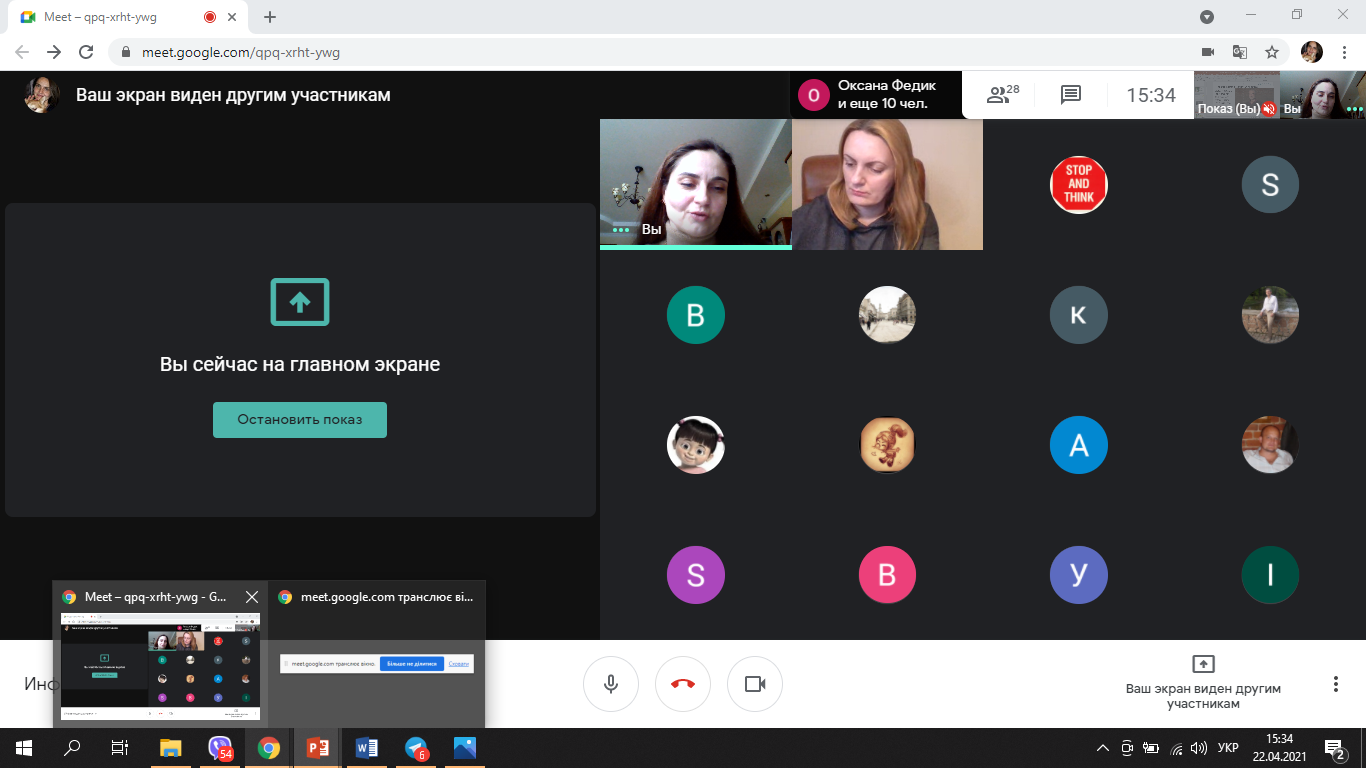Image resolution: width=1366 pixels, height=768 pixels.
Task: Switch the УКР keyboard language indicator
Action: click(x=1229, y=748)
